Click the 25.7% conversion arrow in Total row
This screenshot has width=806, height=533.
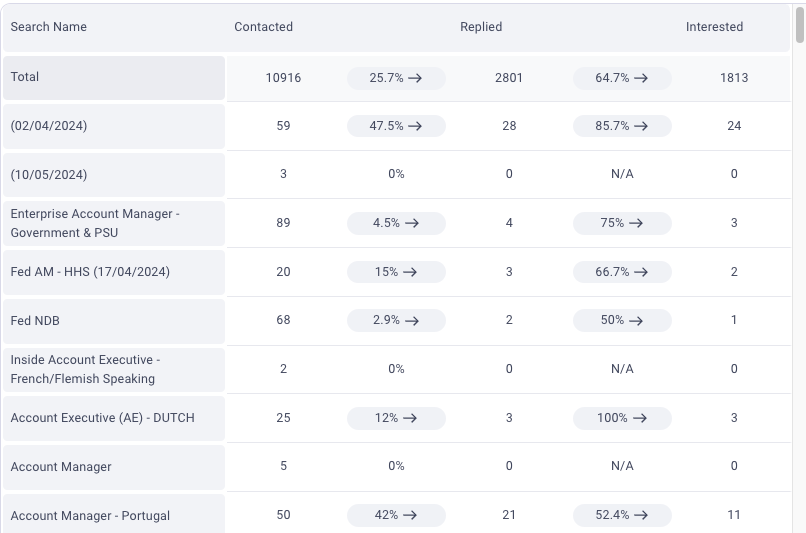point(396,78)
